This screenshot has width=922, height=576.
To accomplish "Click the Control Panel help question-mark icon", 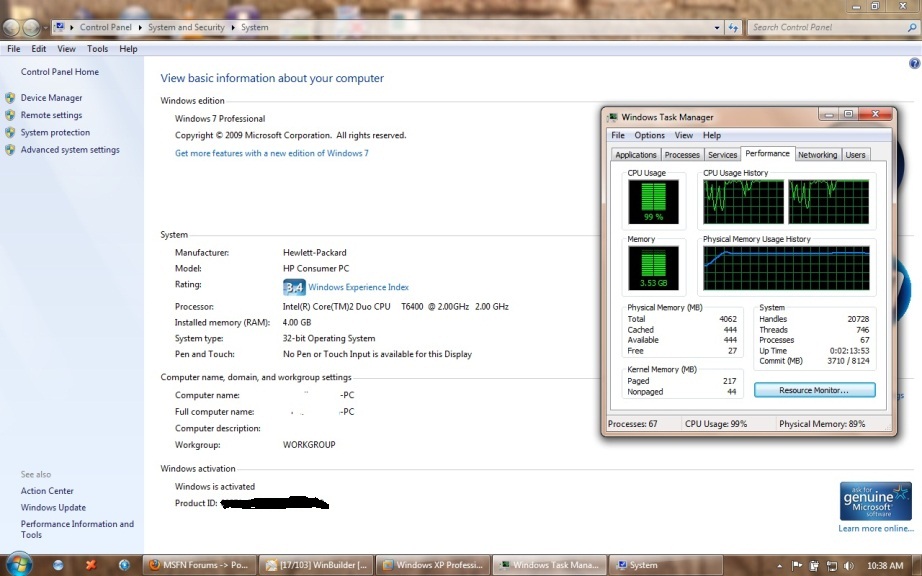I will point(914,63).
